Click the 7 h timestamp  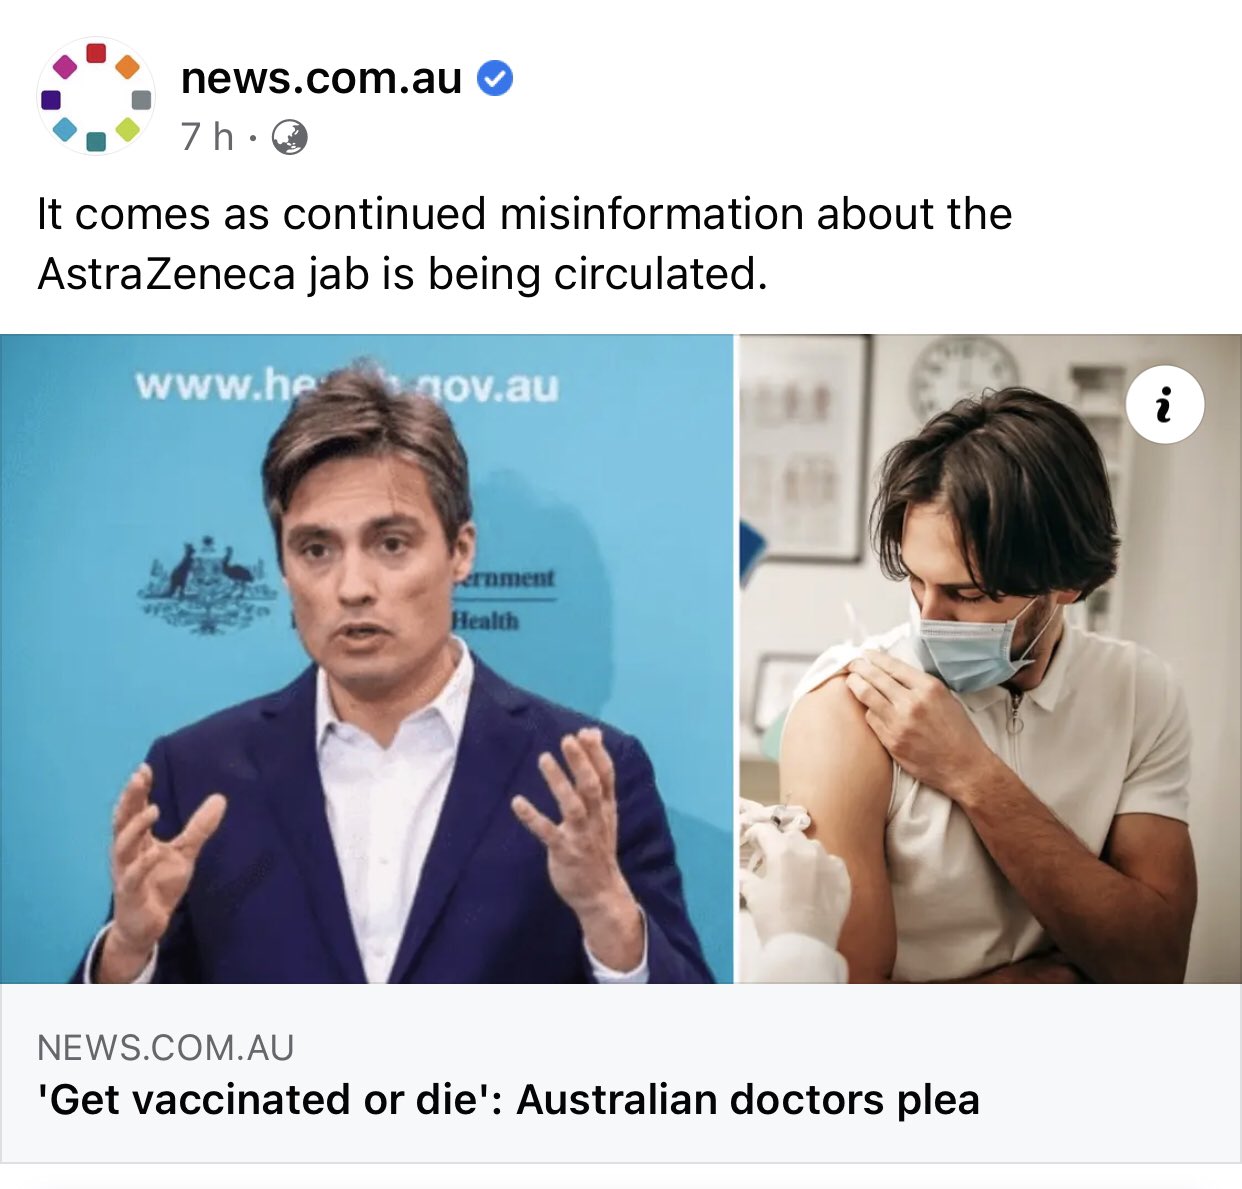pyautogui.click(x=207, y=137)
